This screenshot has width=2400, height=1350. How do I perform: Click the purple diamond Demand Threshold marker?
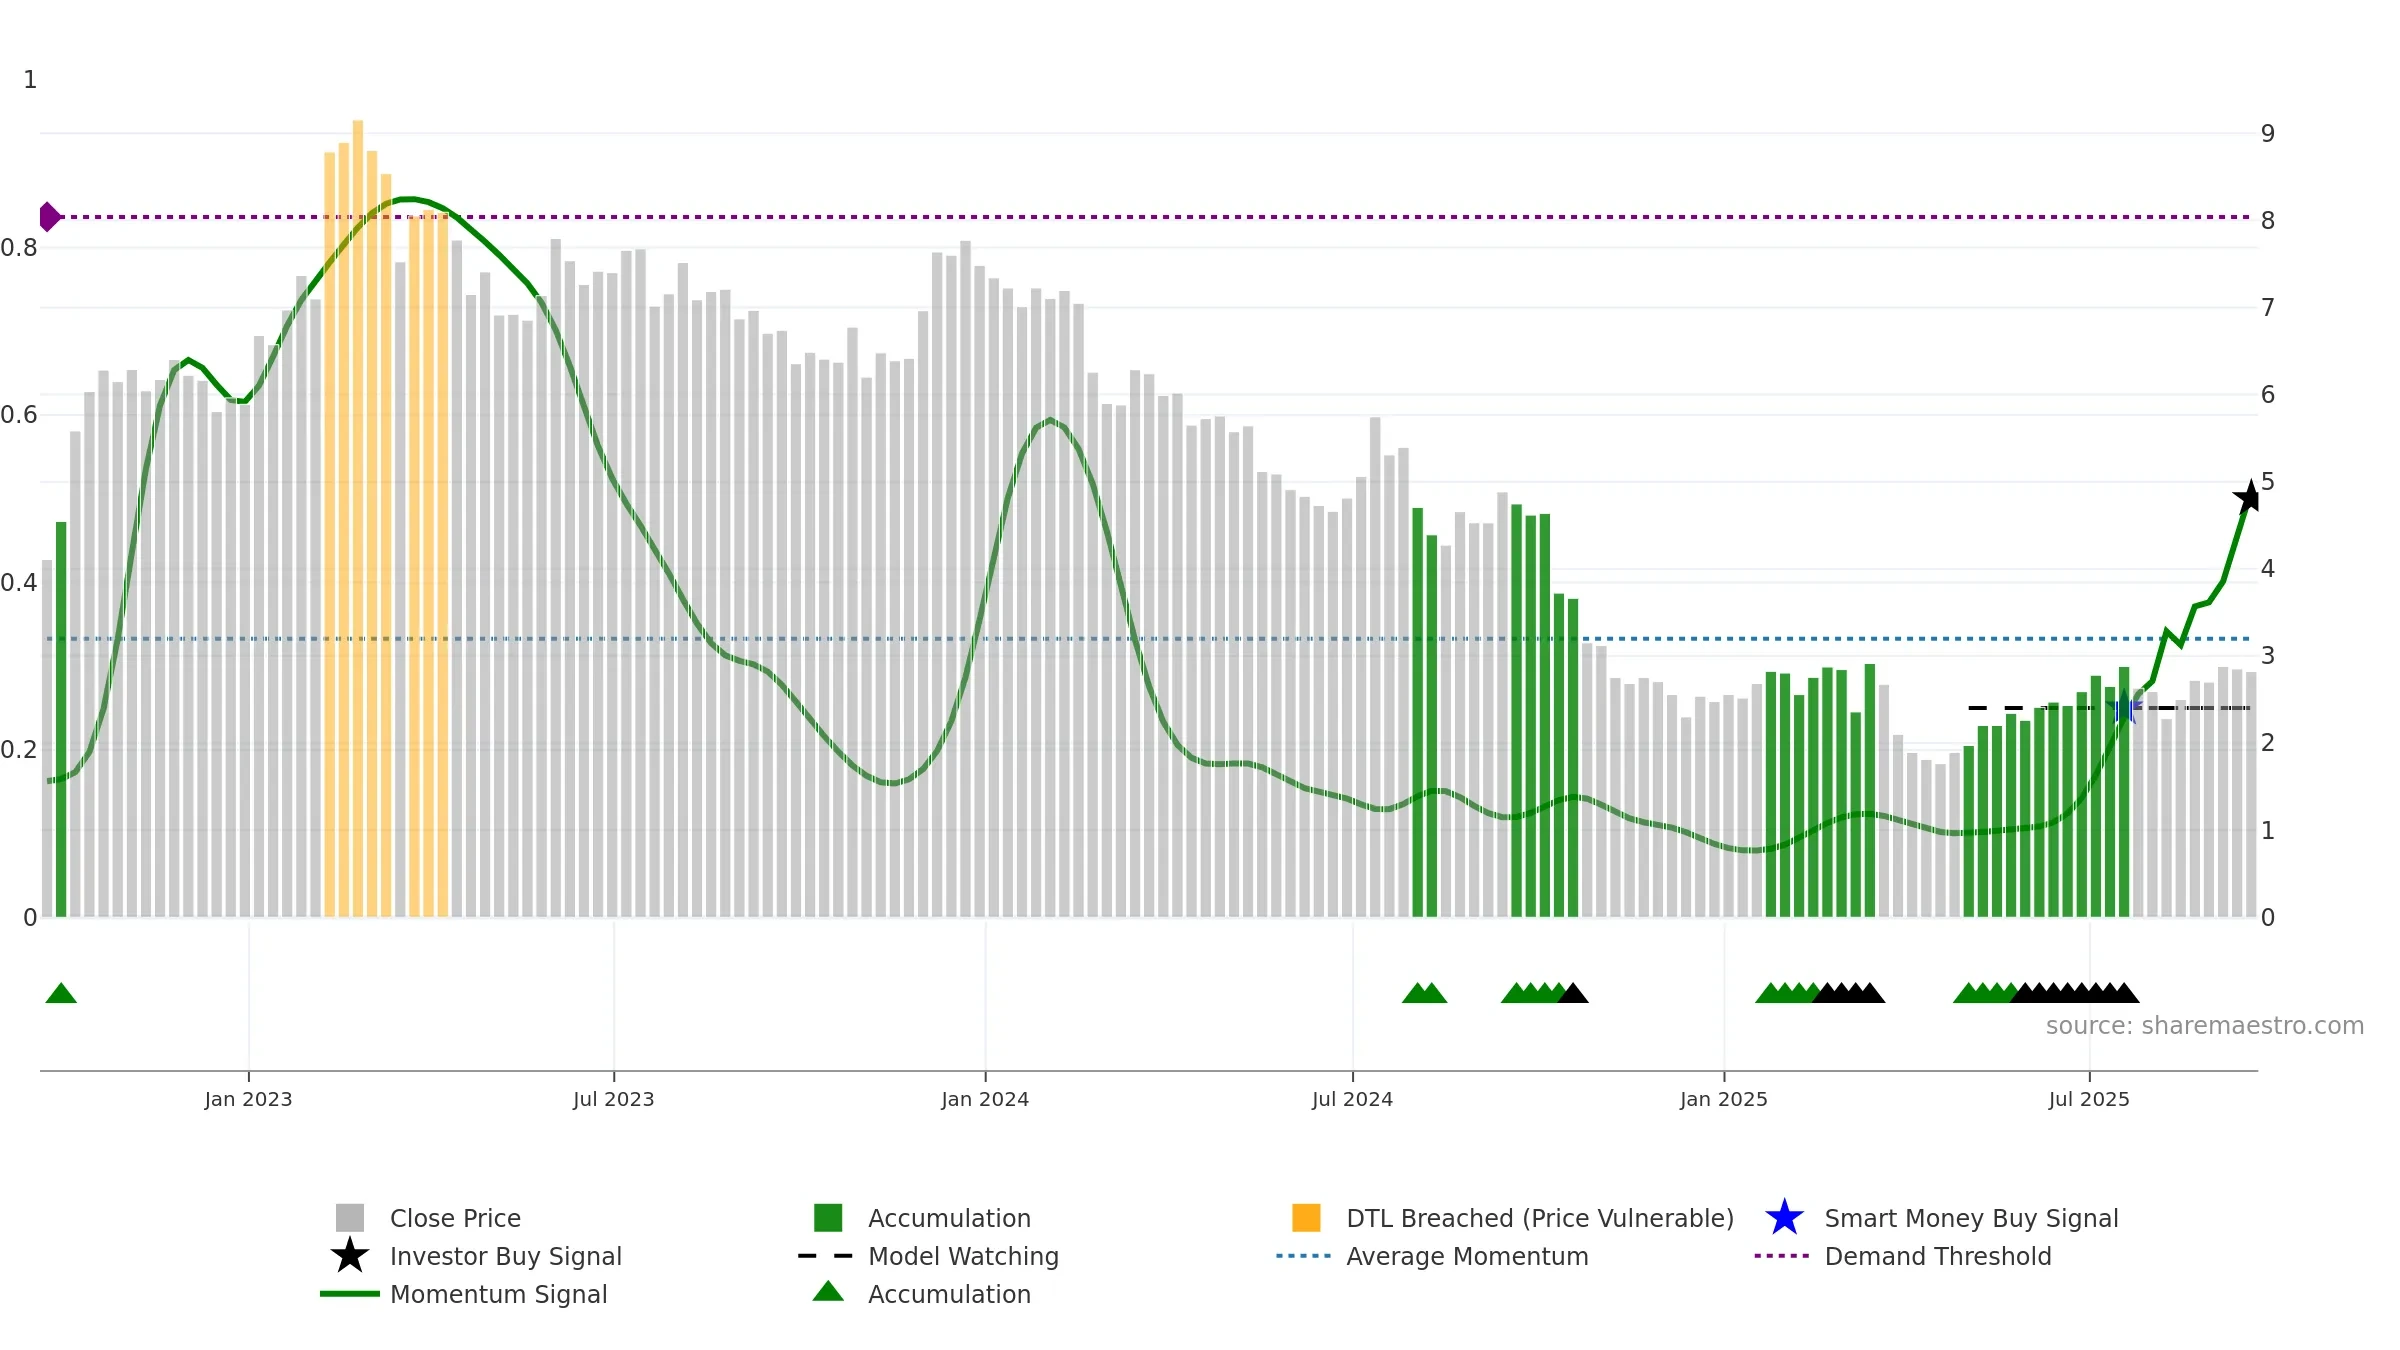[49, 217]
